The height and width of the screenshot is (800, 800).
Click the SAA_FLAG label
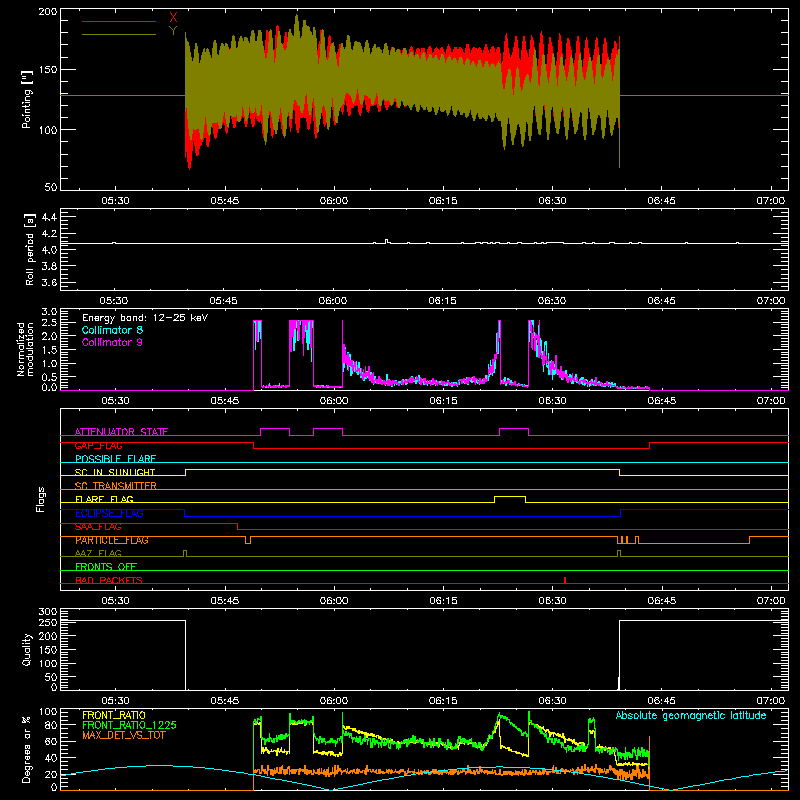click(98, 527)
